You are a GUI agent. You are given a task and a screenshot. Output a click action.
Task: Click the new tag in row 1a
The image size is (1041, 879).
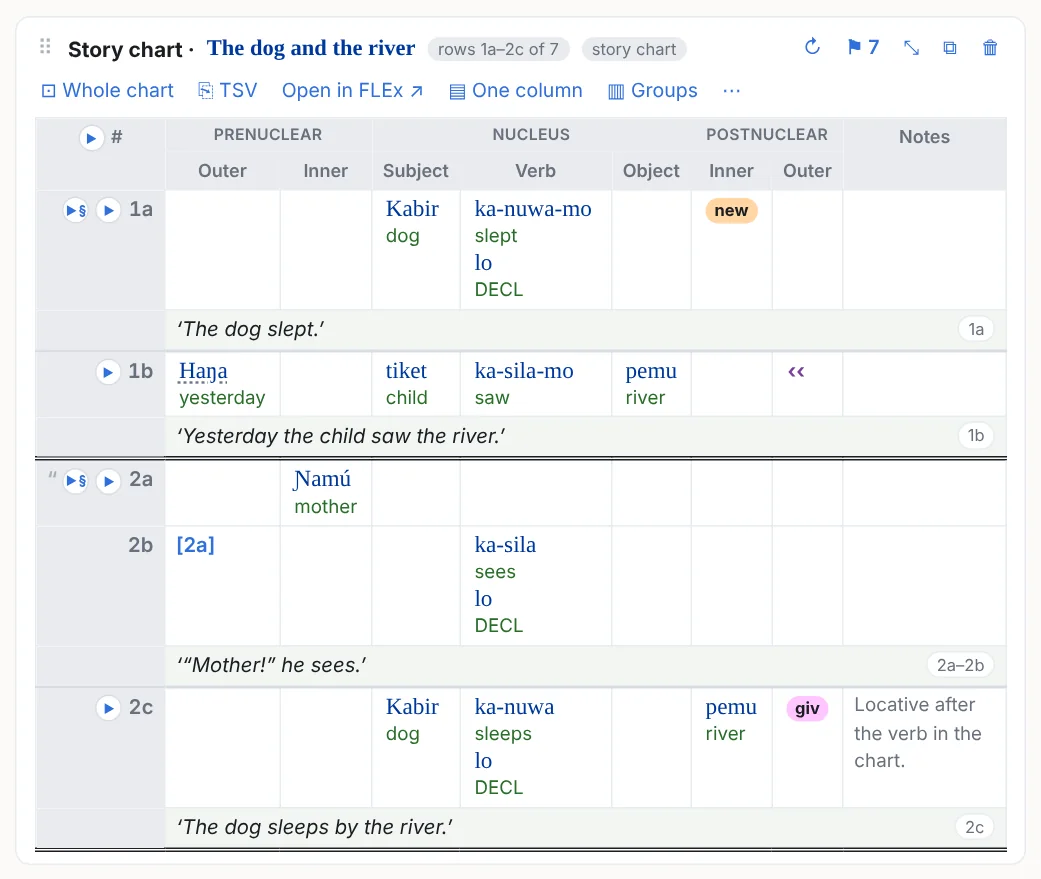pyautogui.click(x=731, y=210)
